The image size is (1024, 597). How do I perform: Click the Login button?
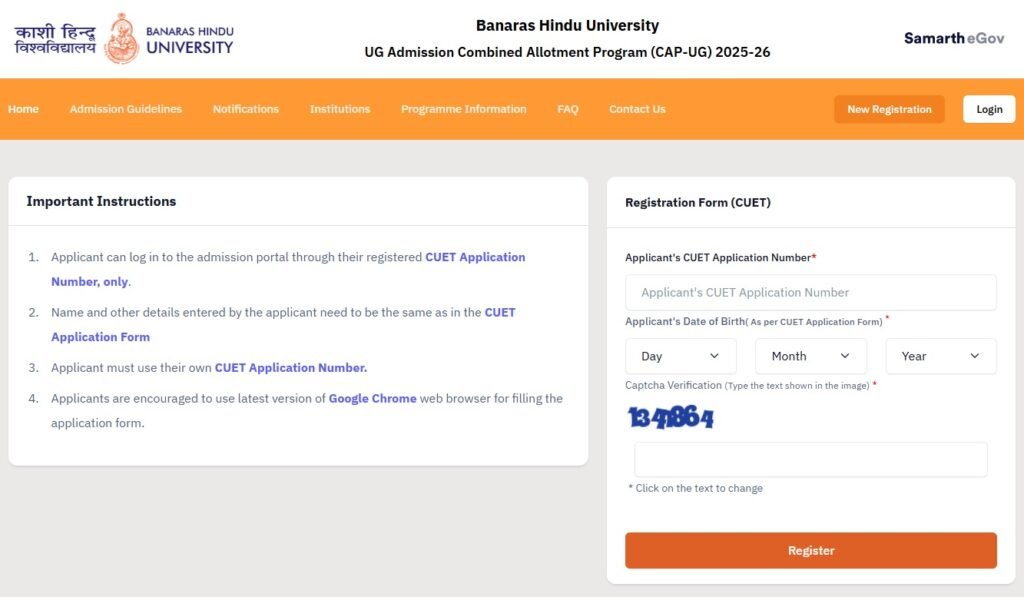988,109
